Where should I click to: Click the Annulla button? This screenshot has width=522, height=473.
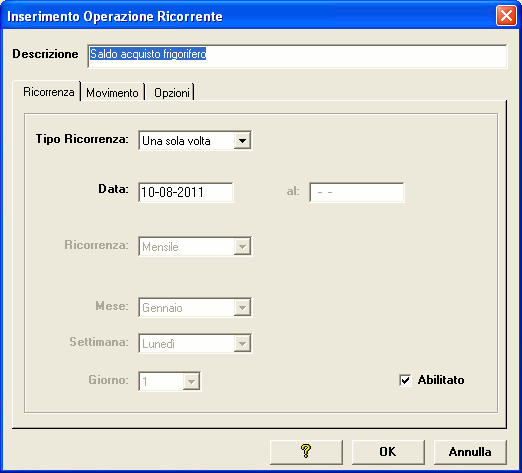[x=470, y=452]
